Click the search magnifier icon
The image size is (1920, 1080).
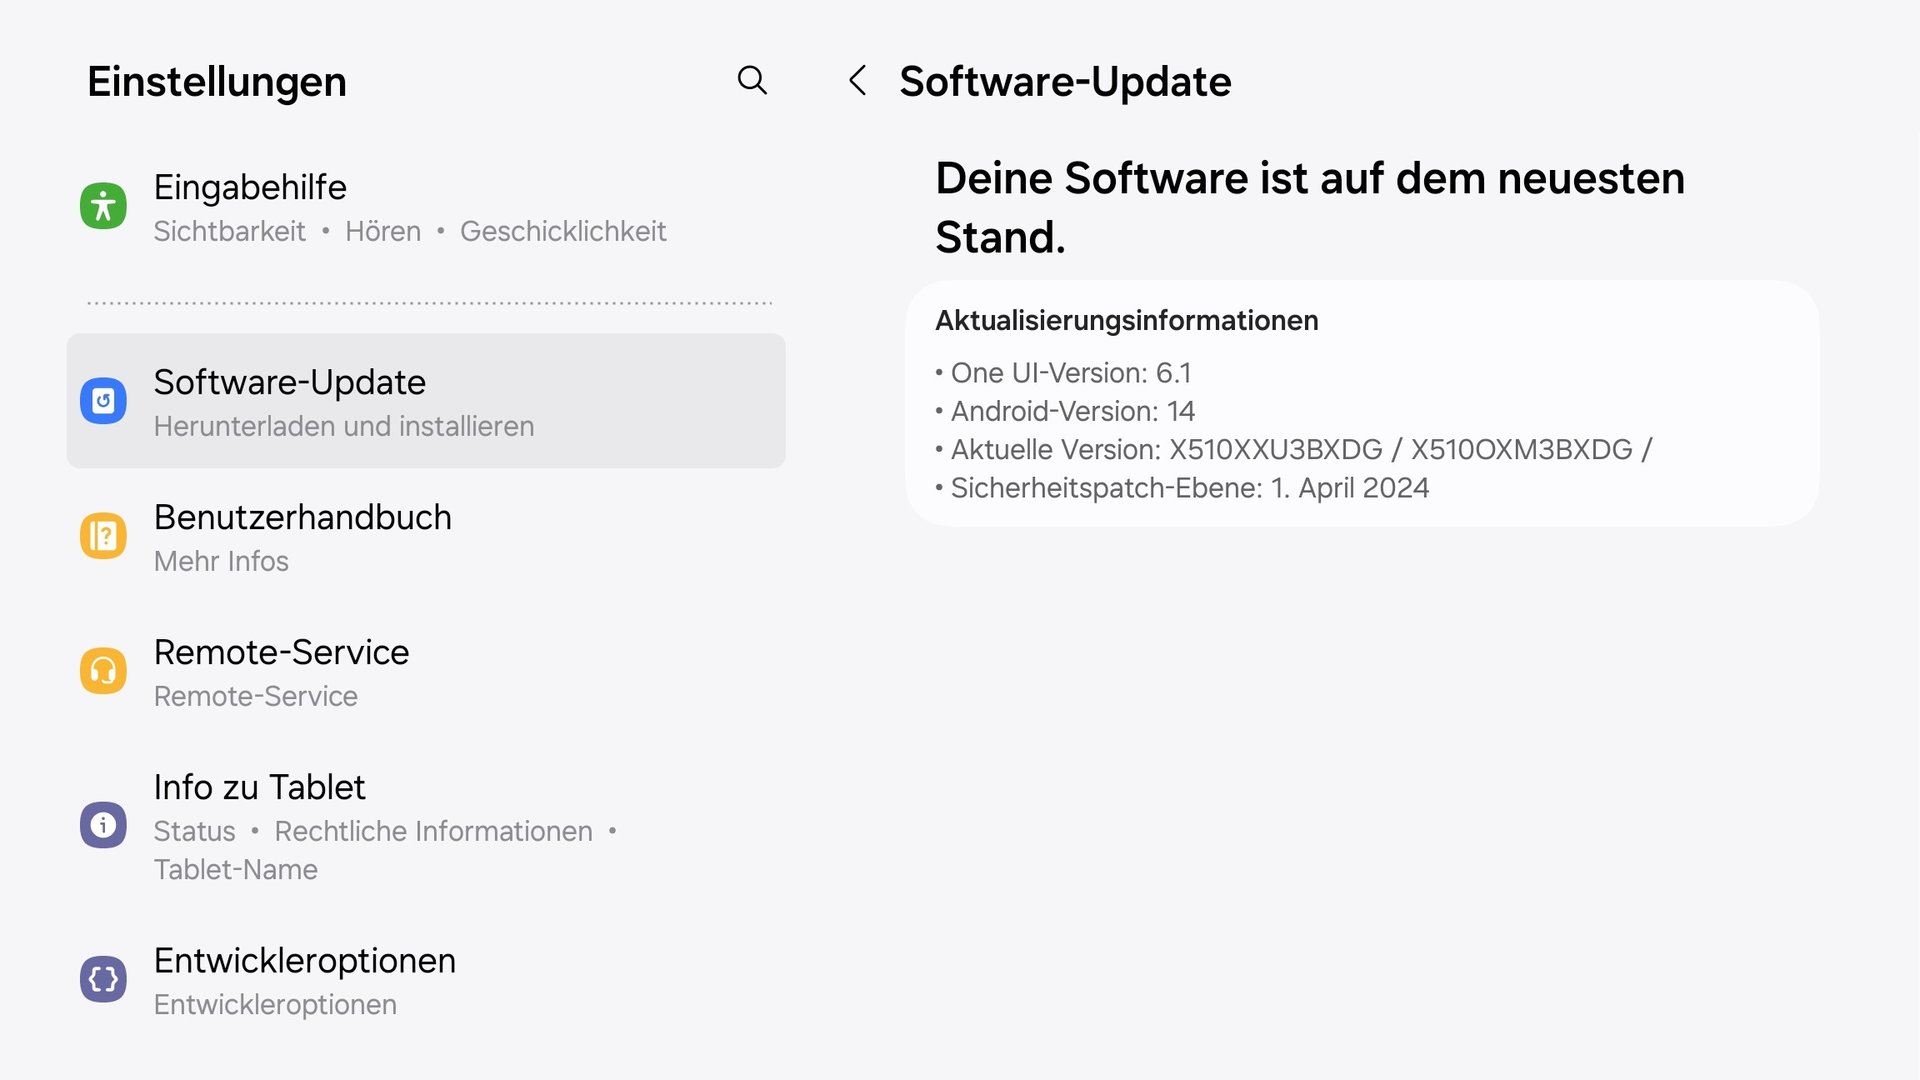[x=752, y=80]
